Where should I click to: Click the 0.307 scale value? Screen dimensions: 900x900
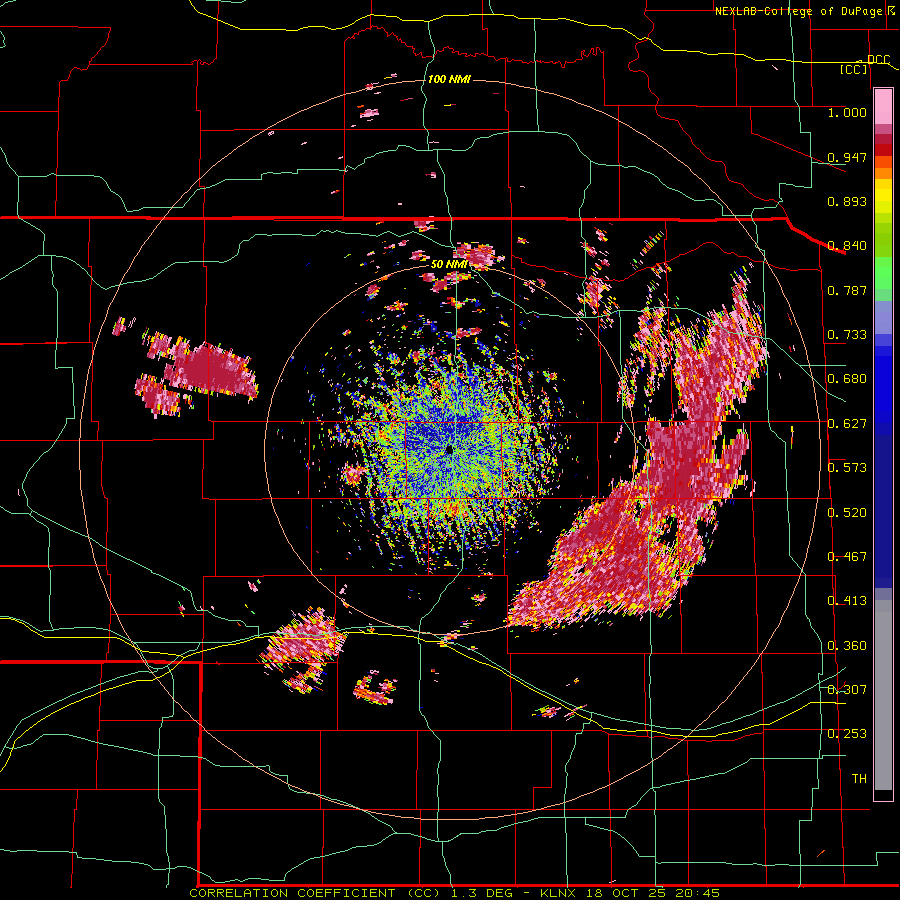coord(847,690)
